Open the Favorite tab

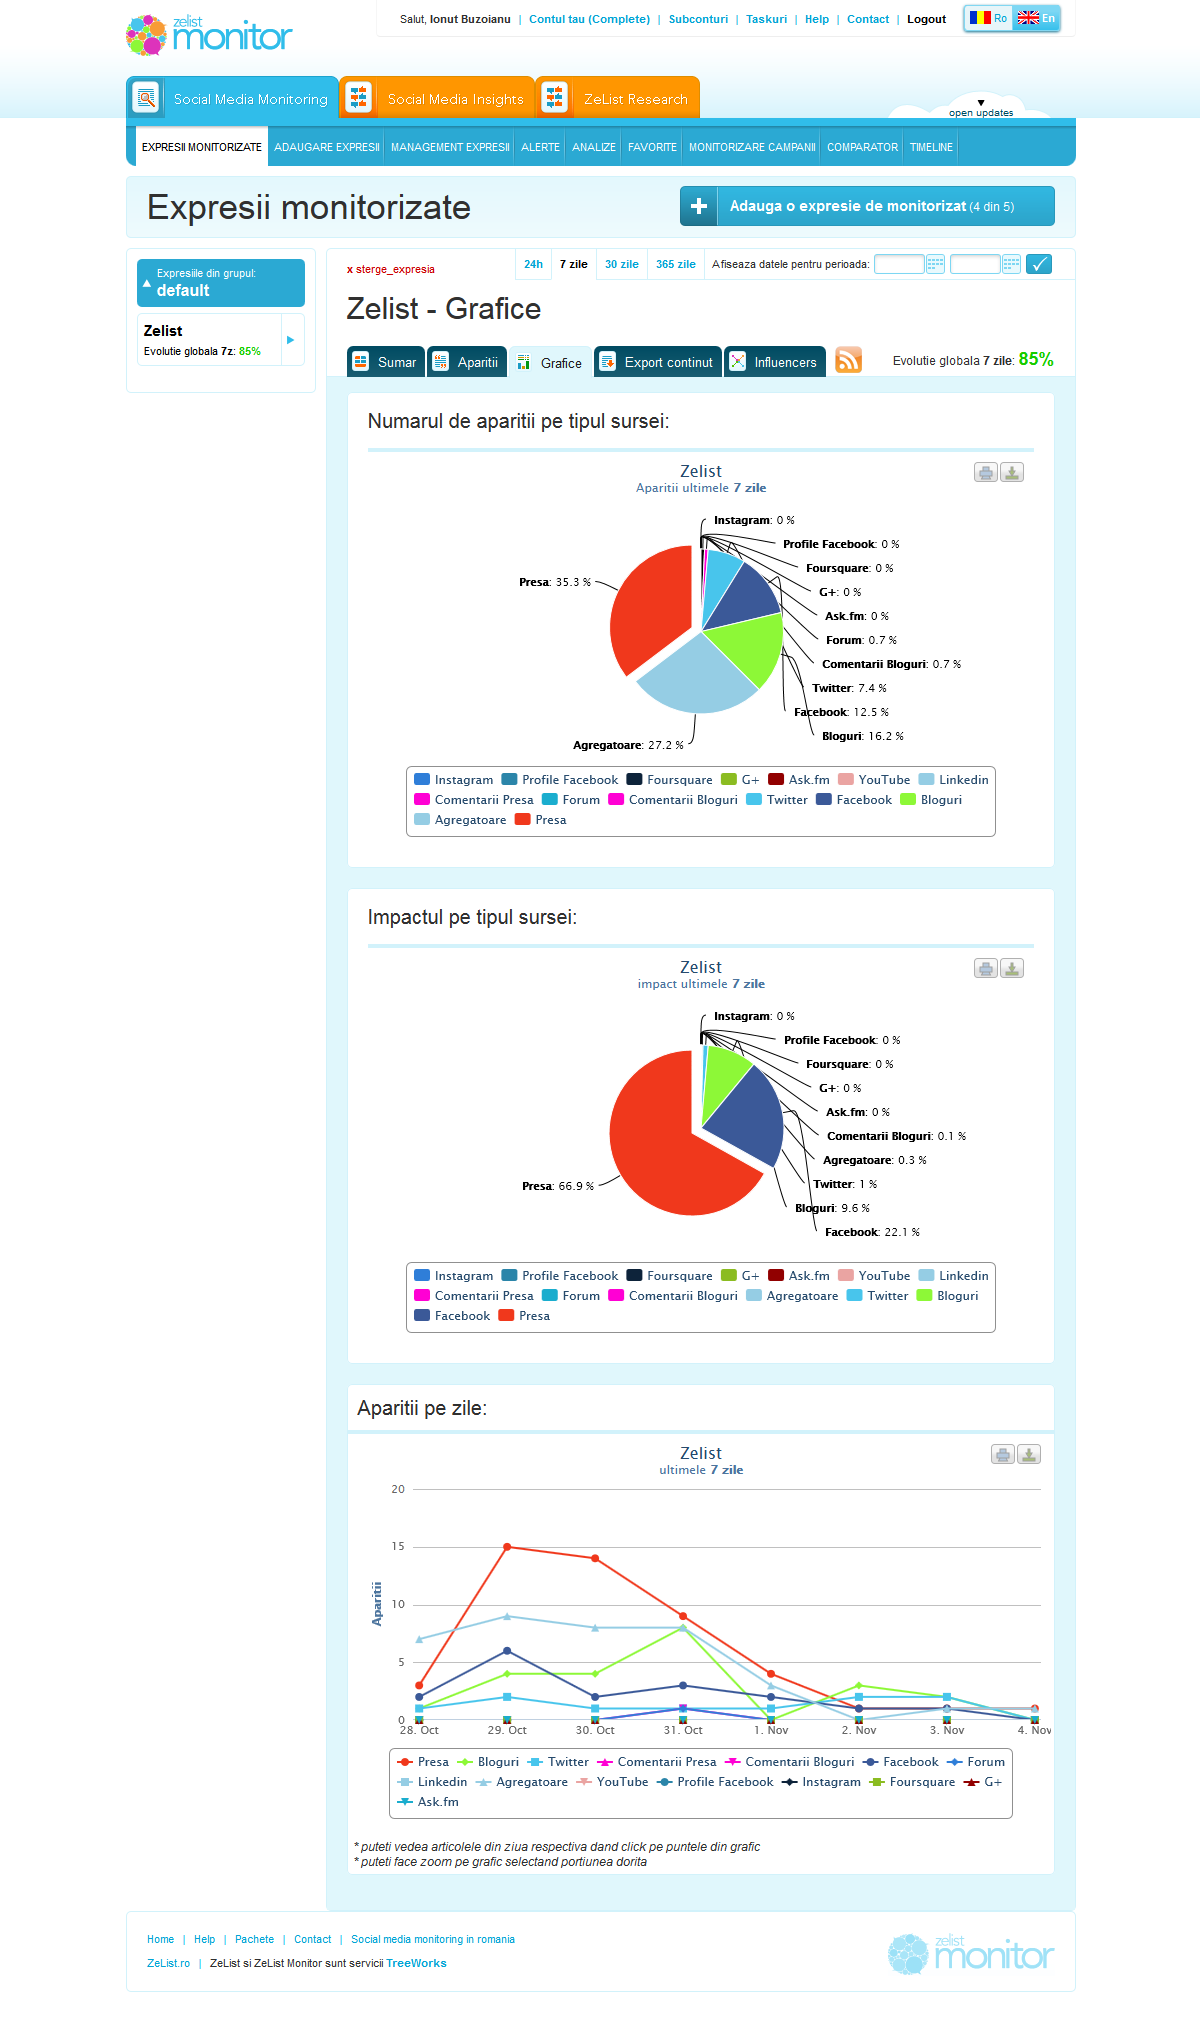tap(652, 147)
